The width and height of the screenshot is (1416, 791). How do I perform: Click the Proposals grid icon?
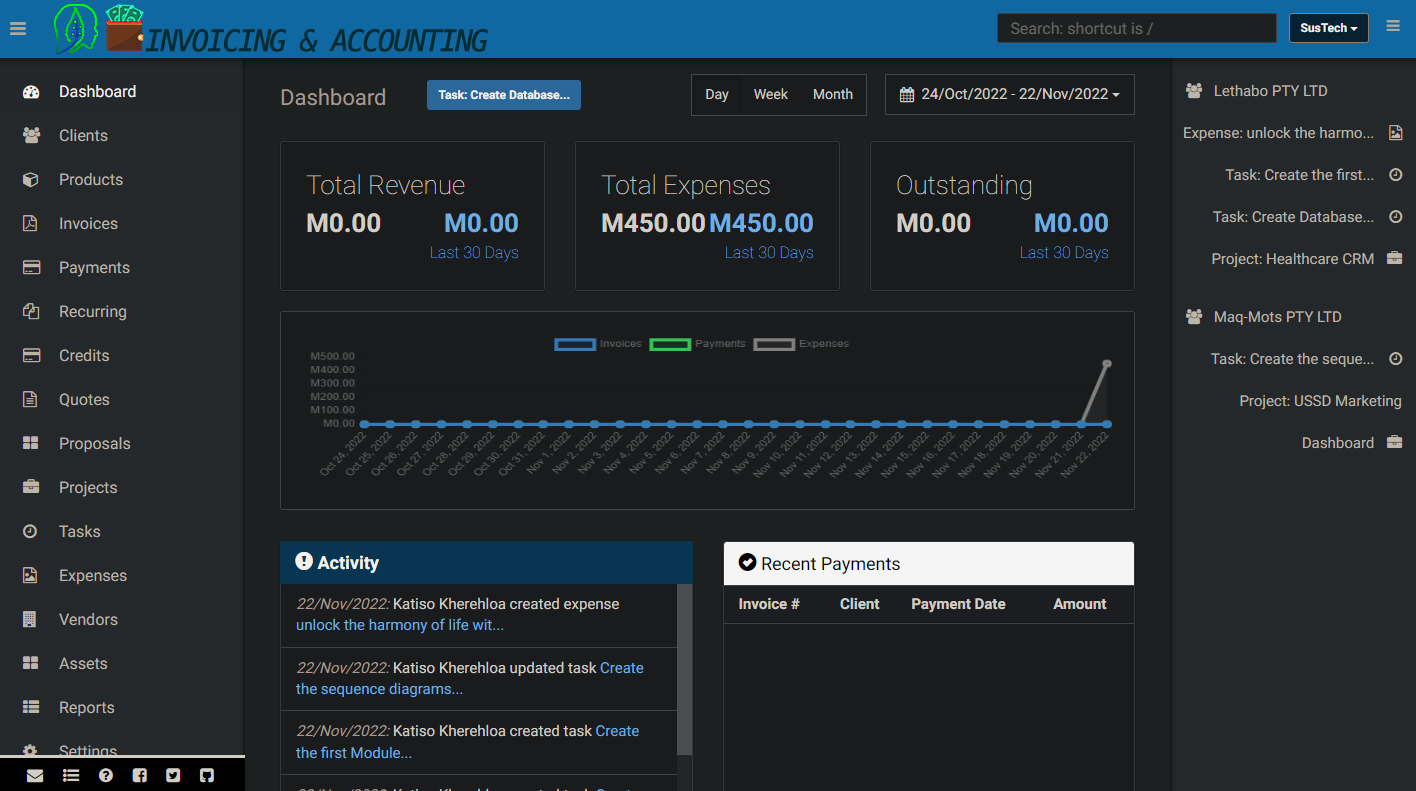[31, 444]
